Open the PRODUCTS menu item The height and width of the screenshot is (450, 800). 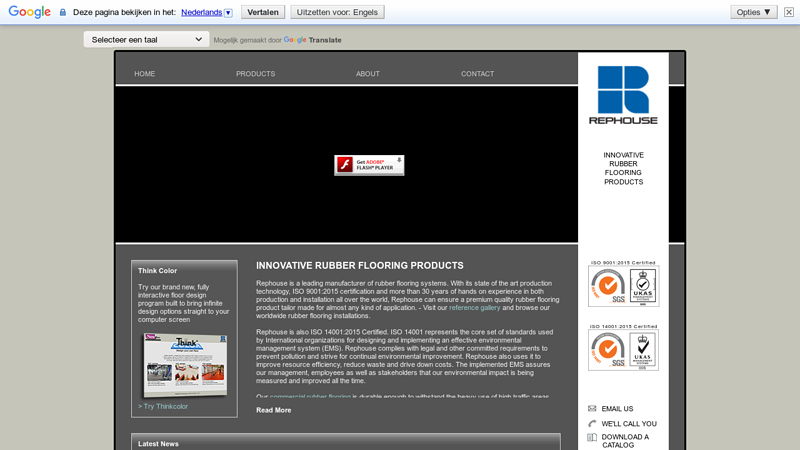255,74
